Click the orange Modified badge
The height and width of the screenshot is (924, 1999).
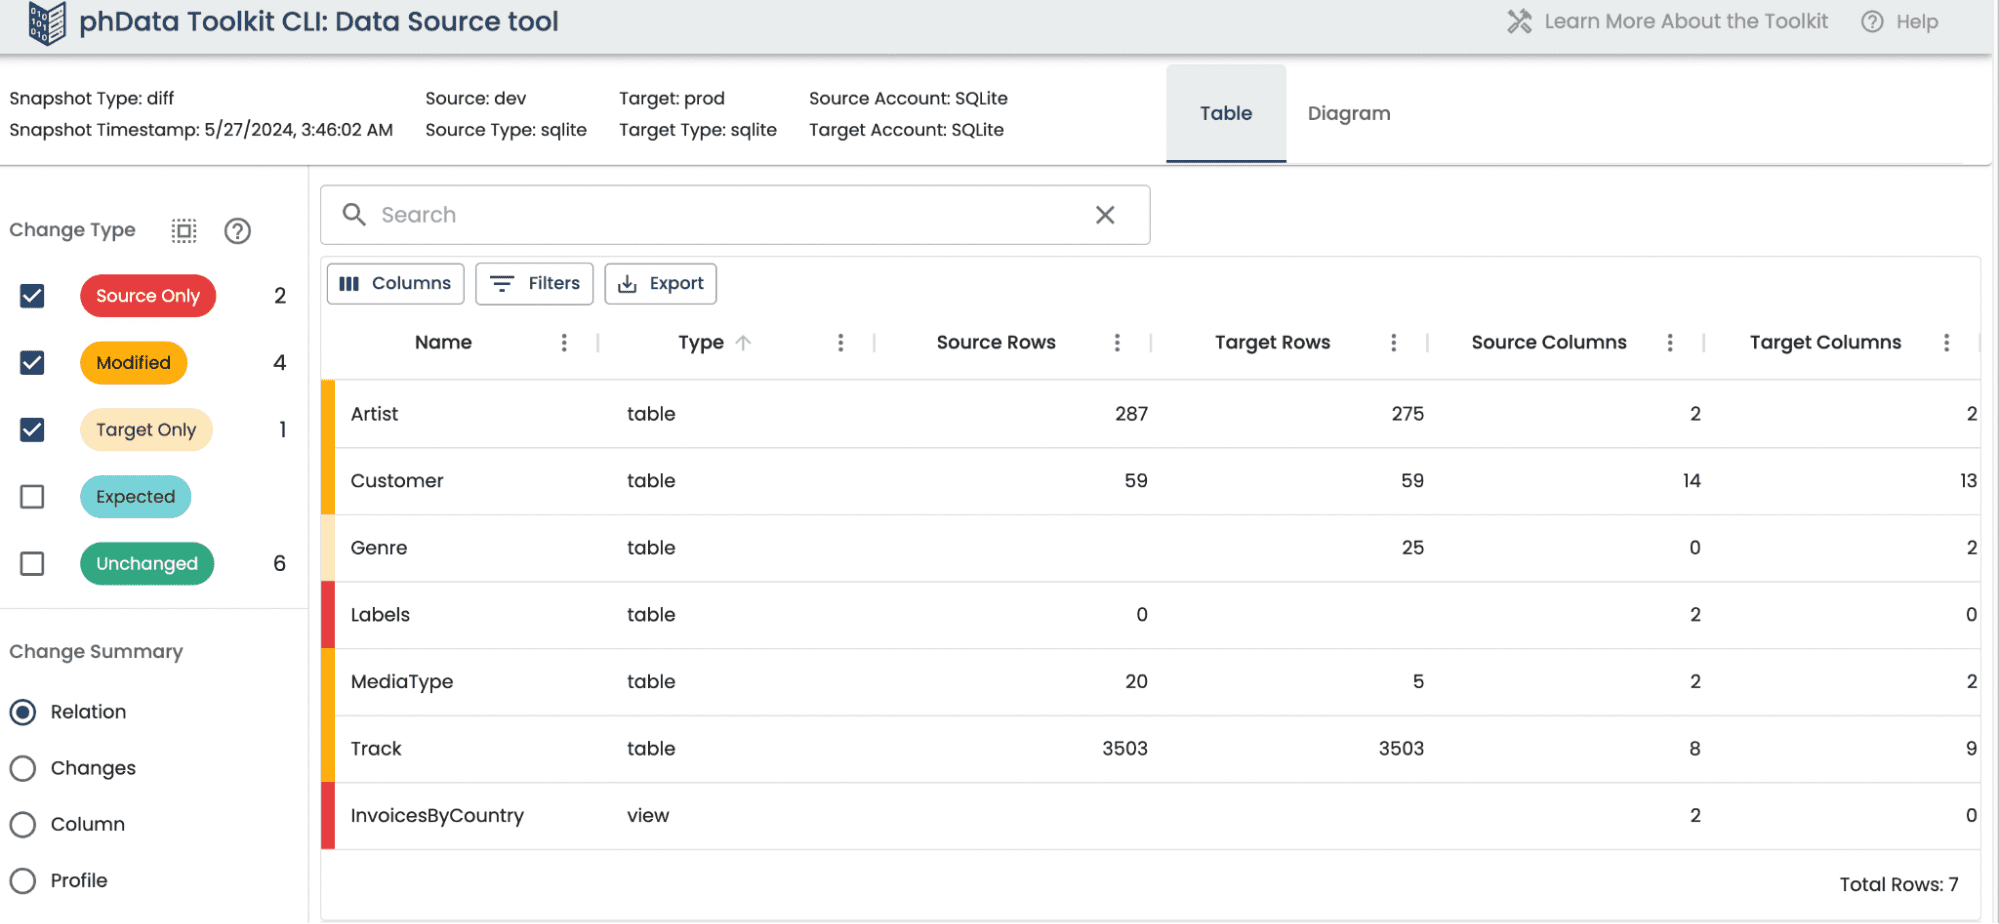[134, 363]
